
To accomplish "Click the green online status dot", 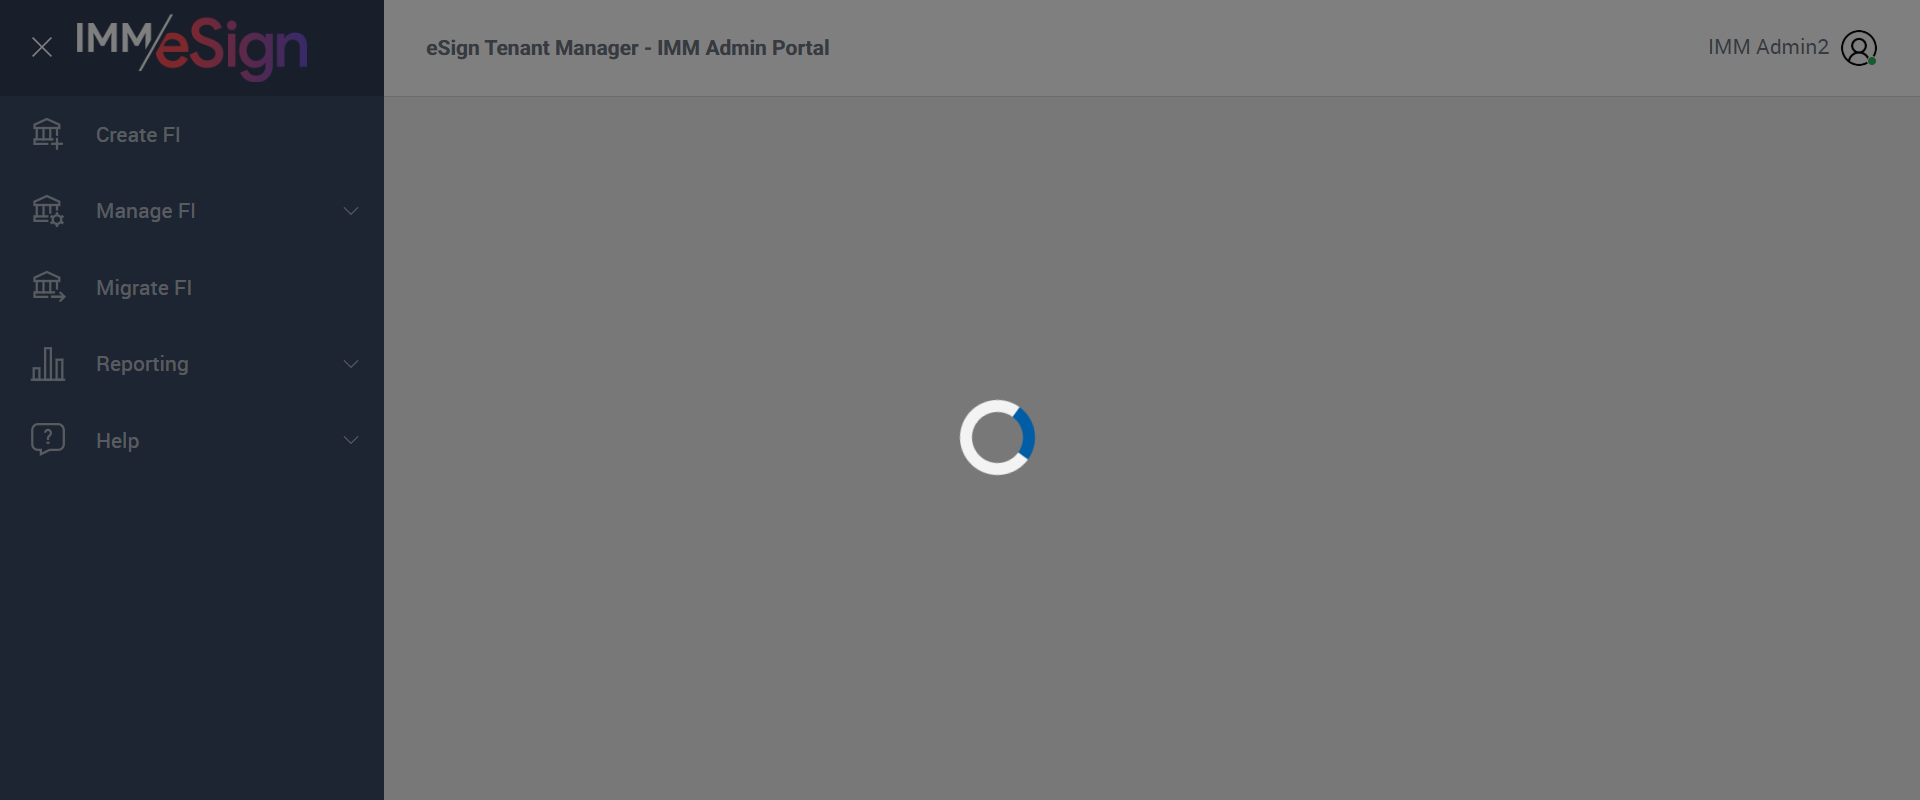I will point(1872,61).
